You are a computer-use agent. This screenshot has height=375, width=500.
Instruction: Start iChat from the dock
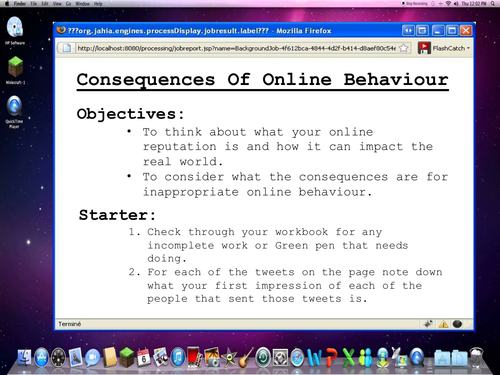(x=93, y=358)
